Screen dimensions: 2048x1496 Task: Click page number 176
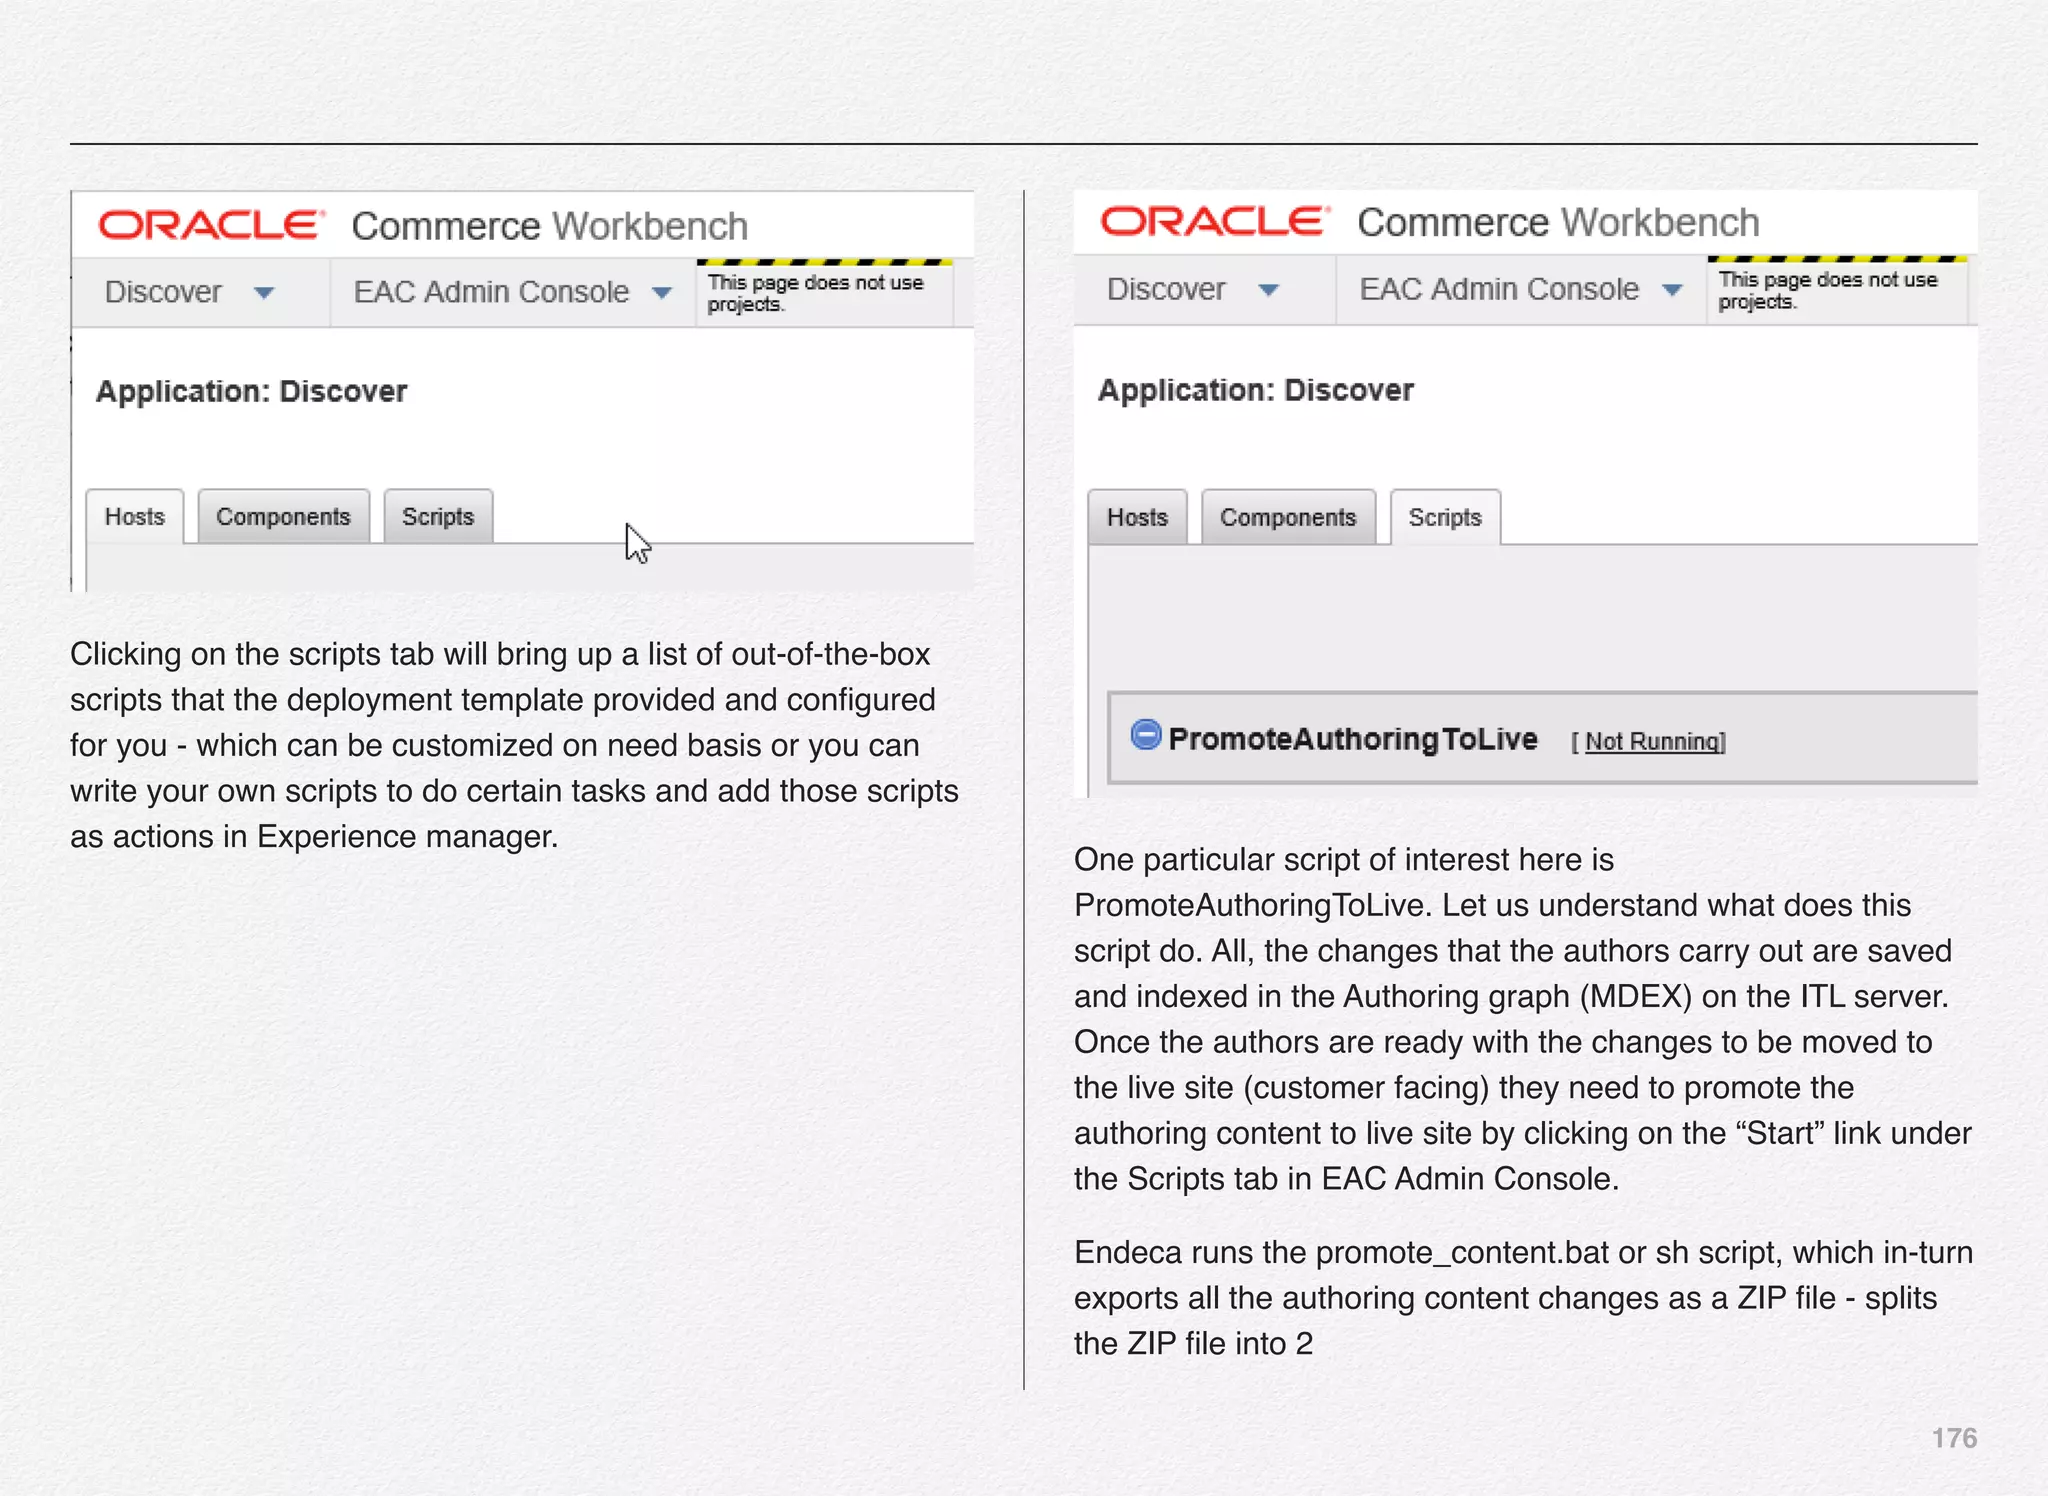point(1954,1438)
